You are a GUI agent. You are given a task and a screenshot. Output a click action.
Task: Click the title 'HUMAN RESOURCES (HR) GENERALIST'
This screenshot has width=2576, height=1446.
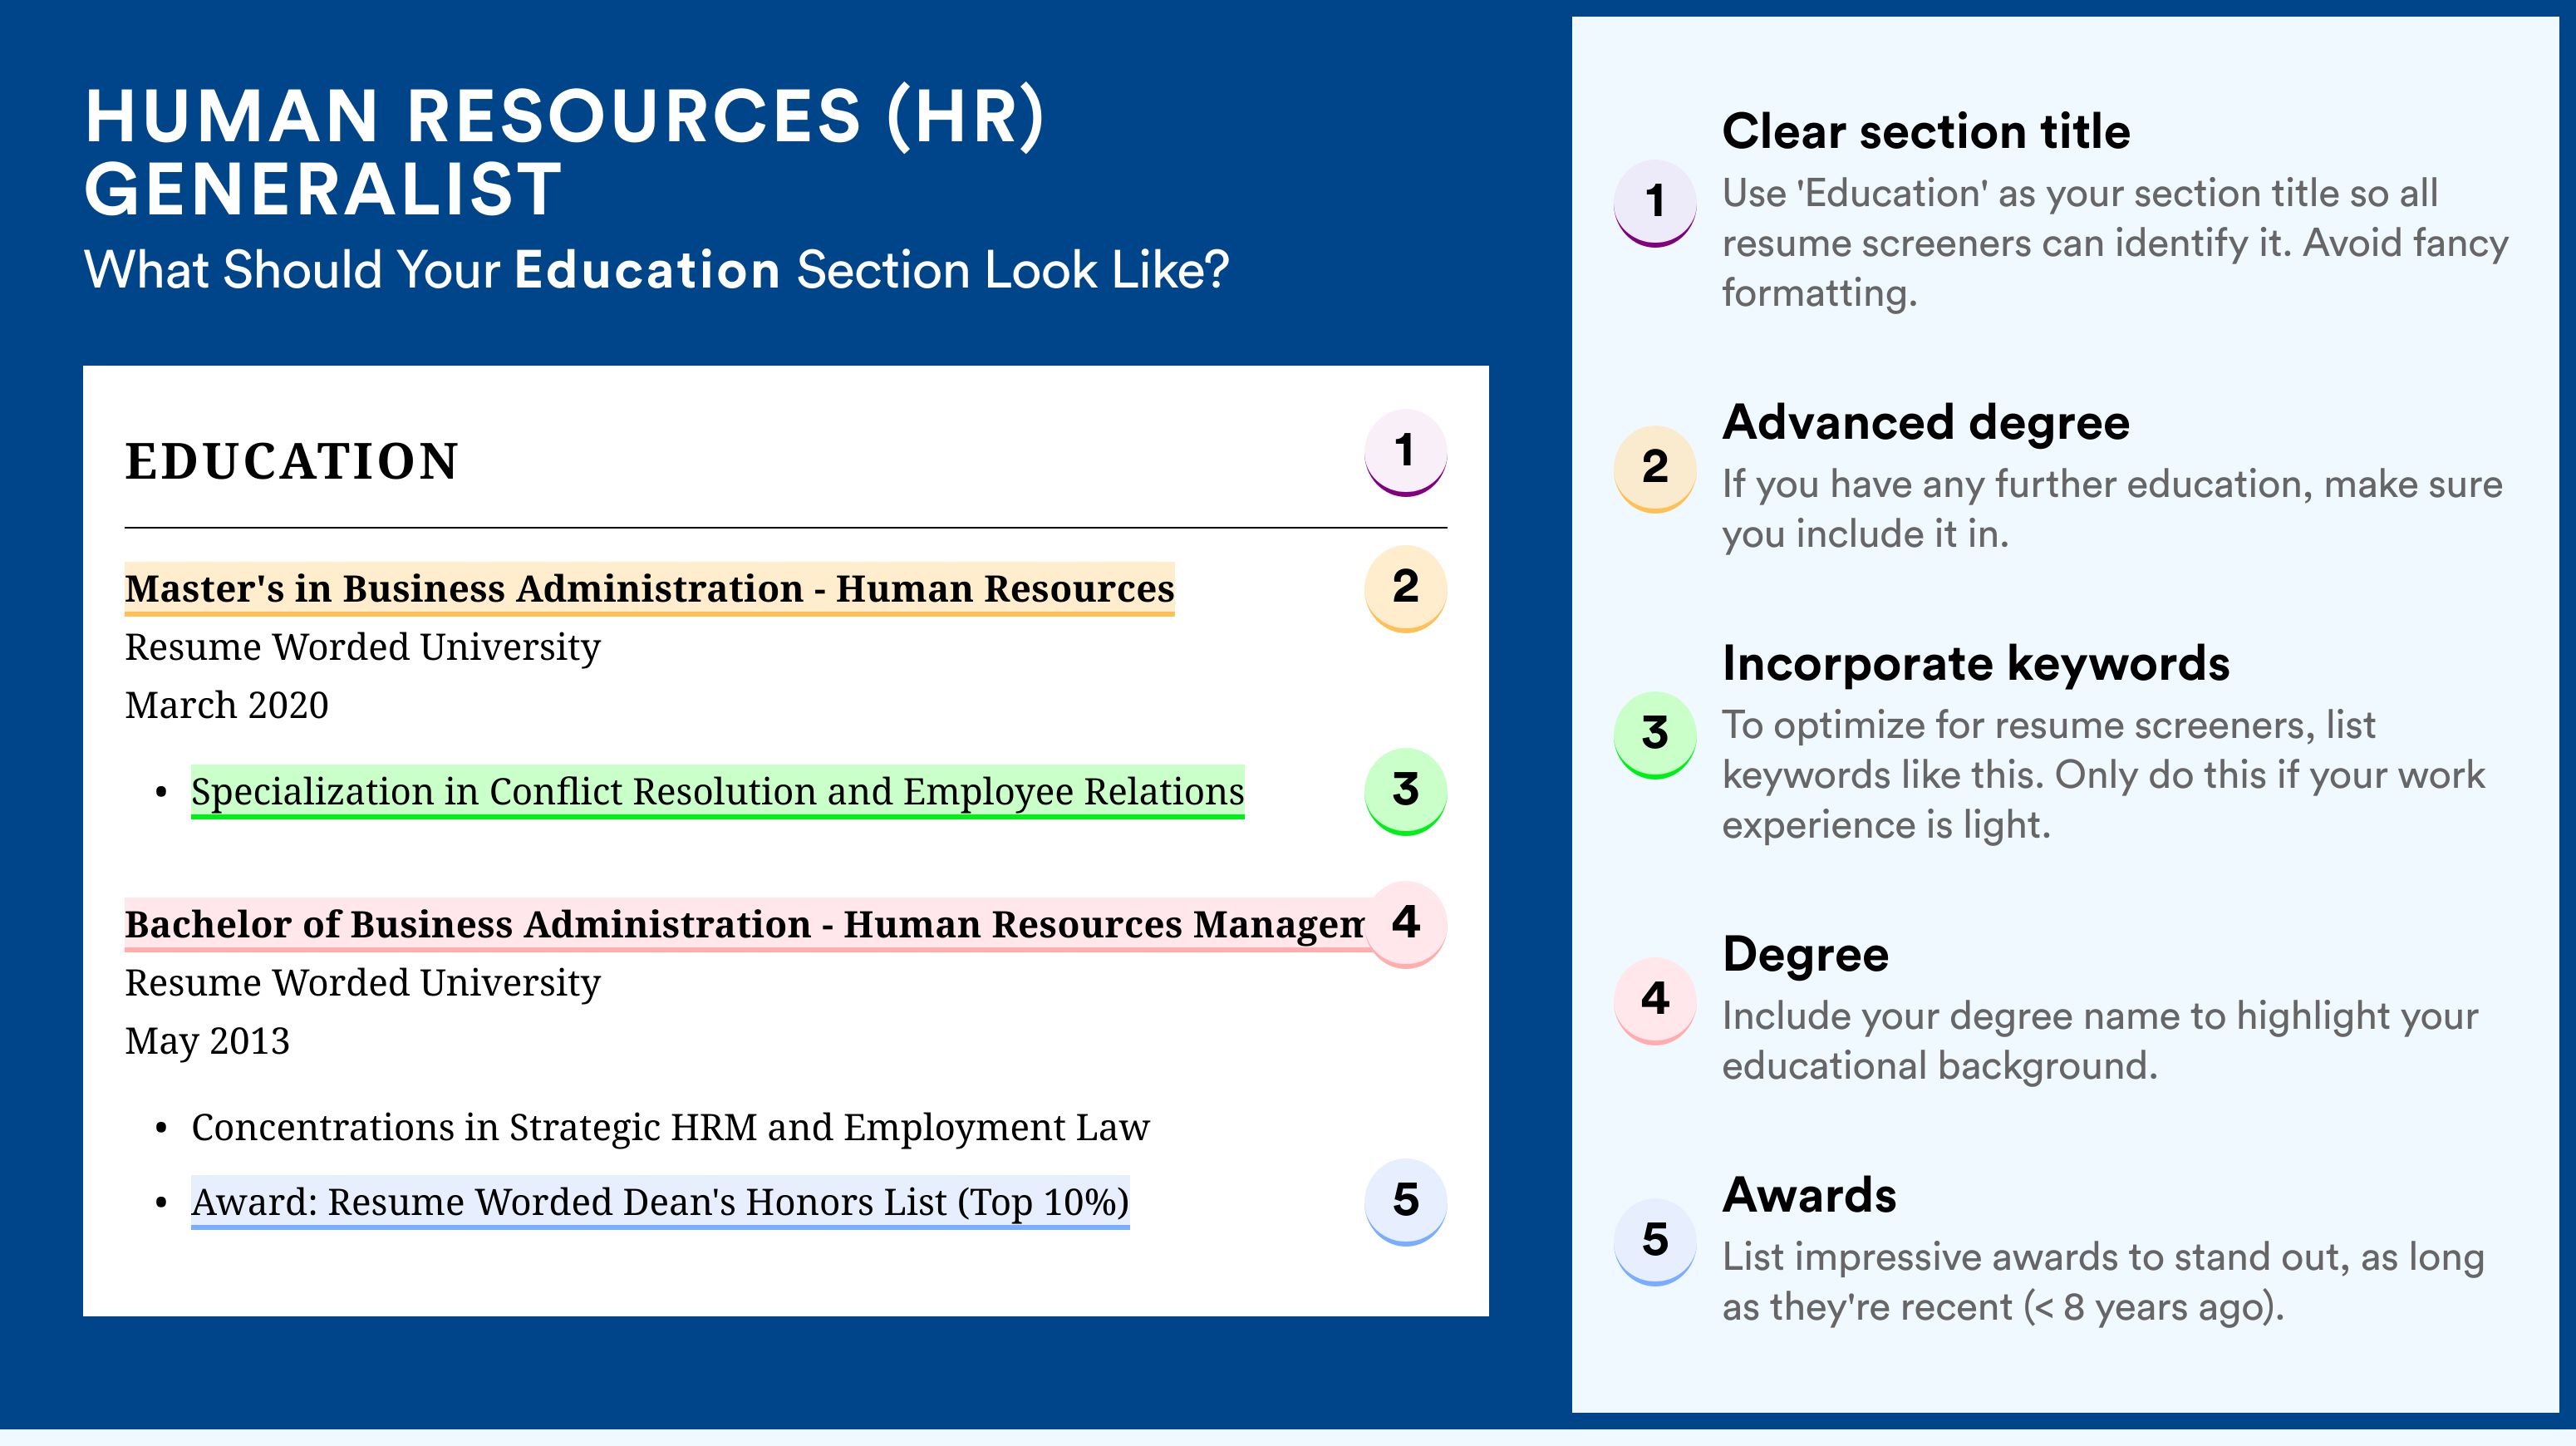565,152
